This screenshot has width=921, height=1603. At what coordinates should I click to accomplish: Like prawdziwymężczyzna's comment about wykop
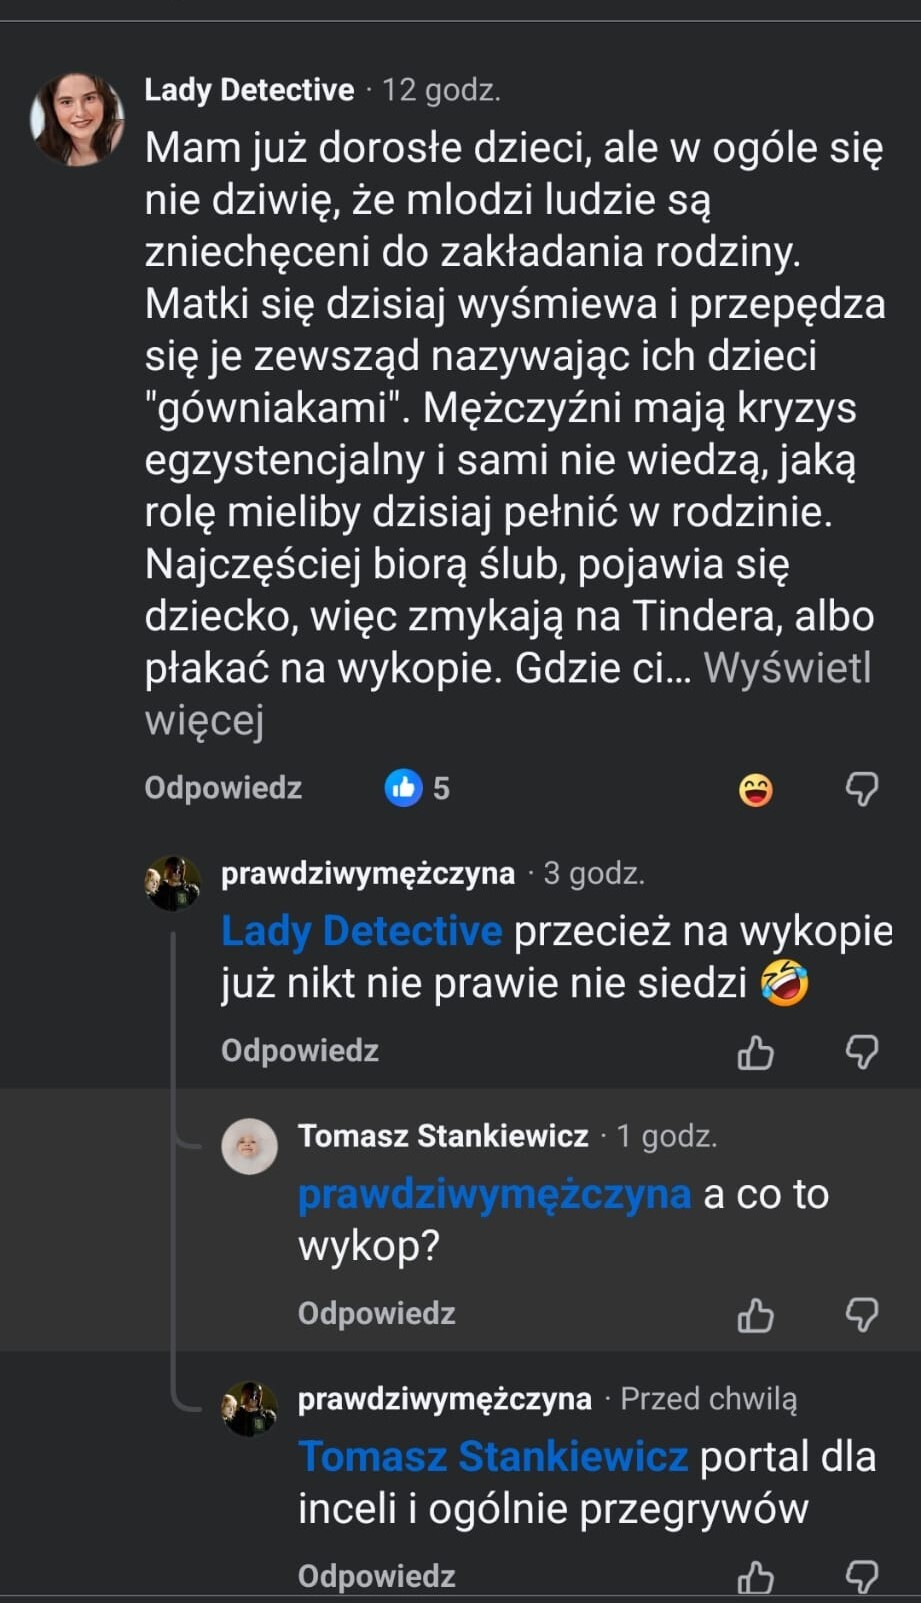(756, 1052)
